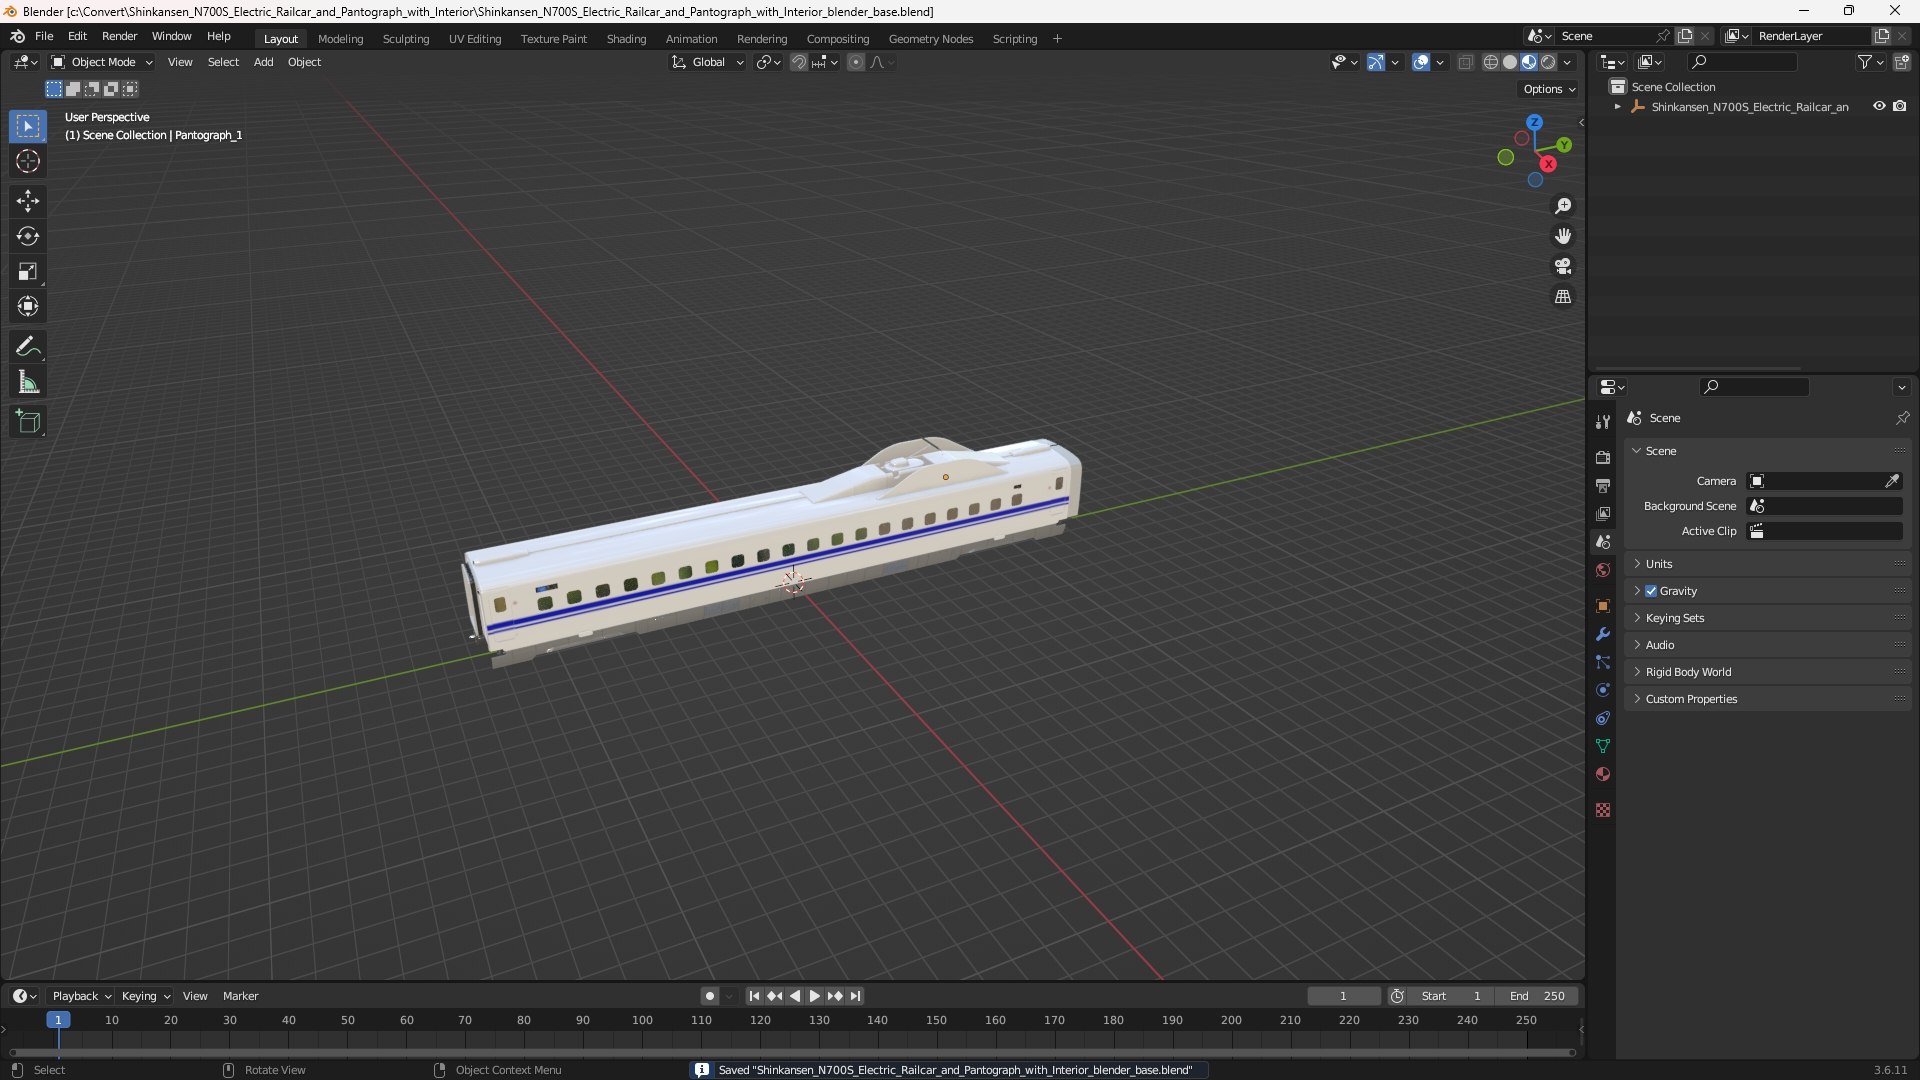1920x1080 pixels.
Task: Toggle X-ray mode in viewport header
Action: click(x=1465, y=62)
